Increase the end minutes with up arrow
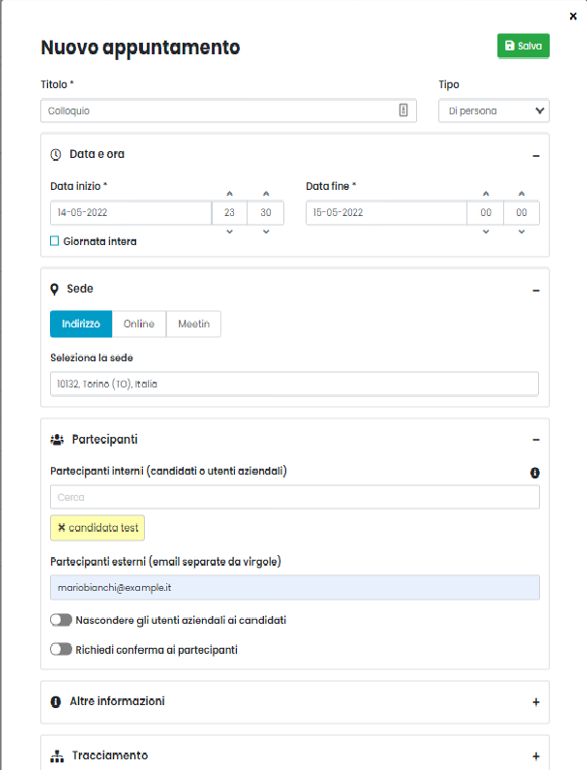This screenshot has width=587, height=773. coord(521,194)
